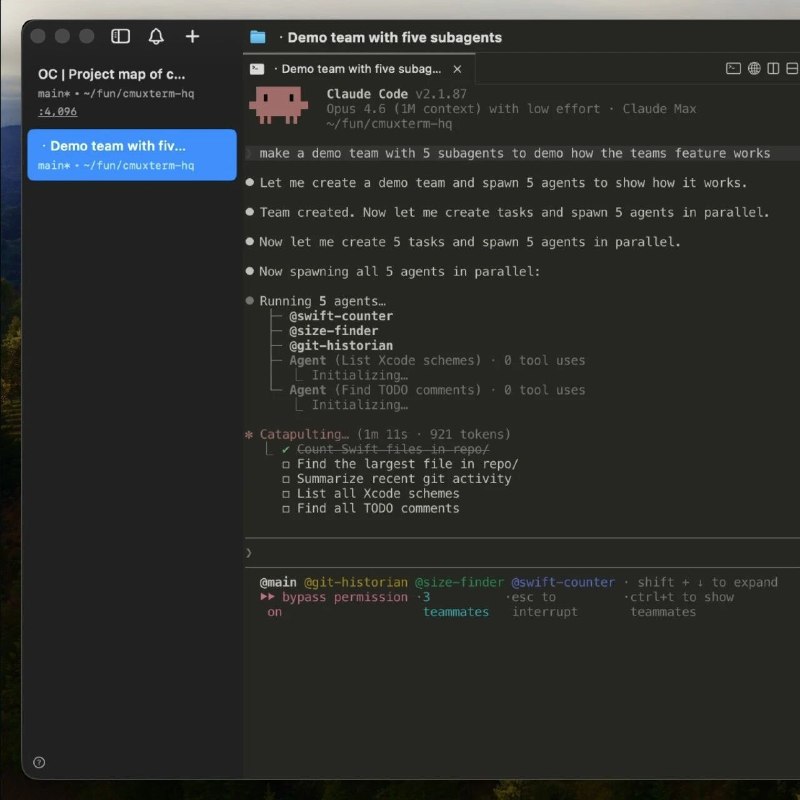Open browser globe icon

754,68
